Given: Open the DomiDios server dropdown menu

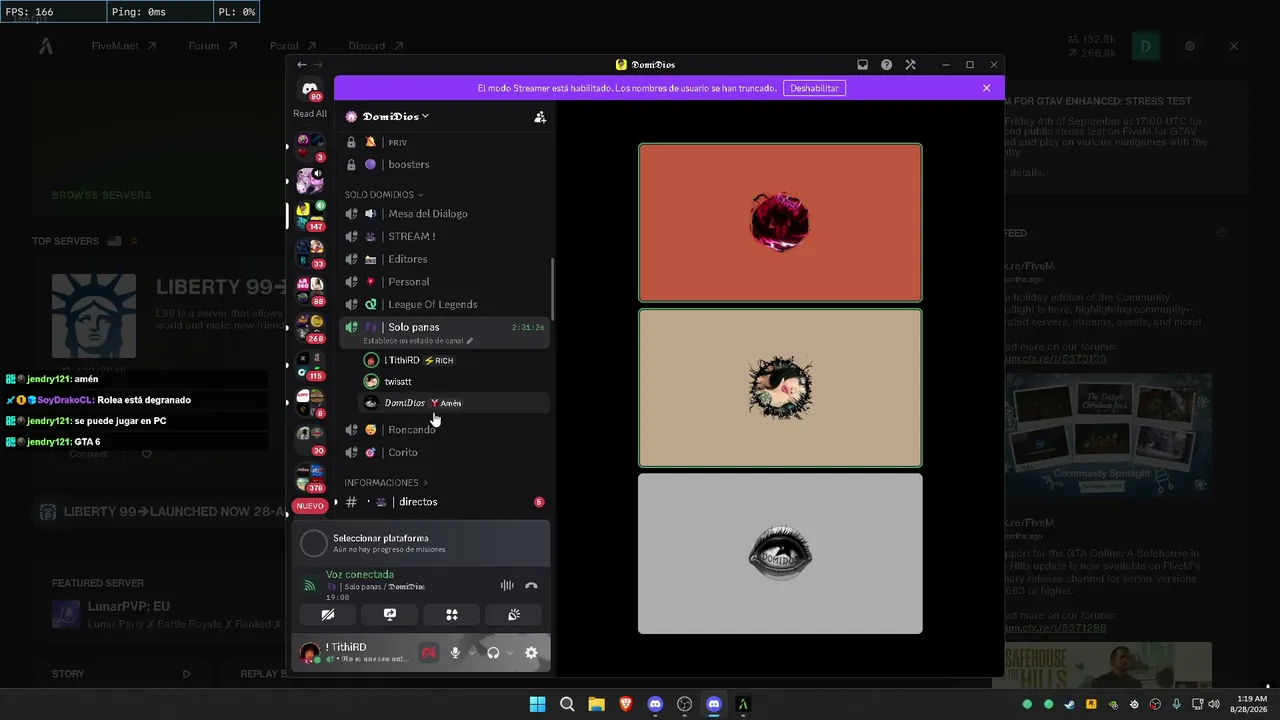Looking at the screenshot, I should pos(396,117).
